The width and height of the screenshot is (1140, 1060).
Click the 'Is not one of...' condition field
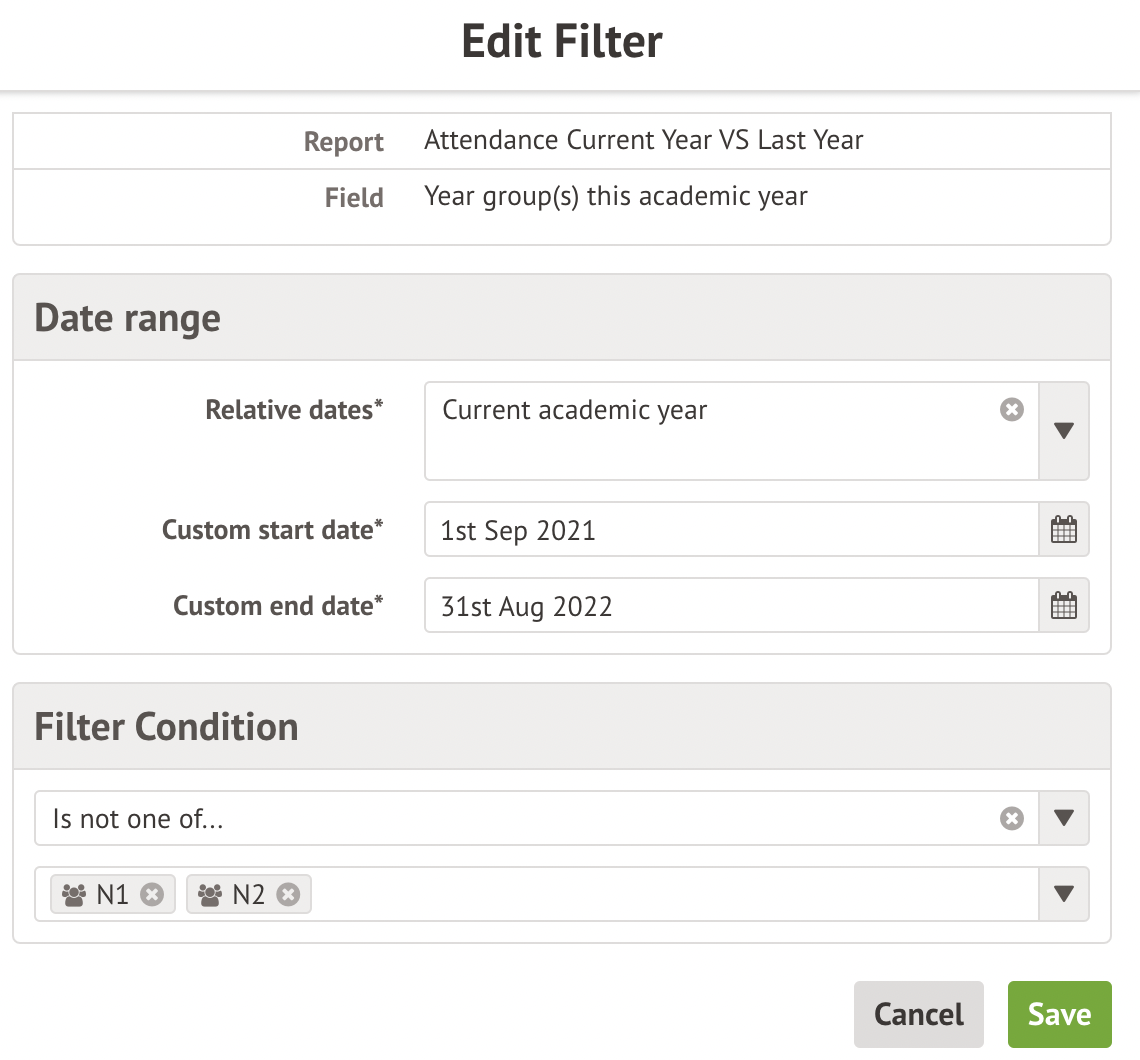(500, 818)
